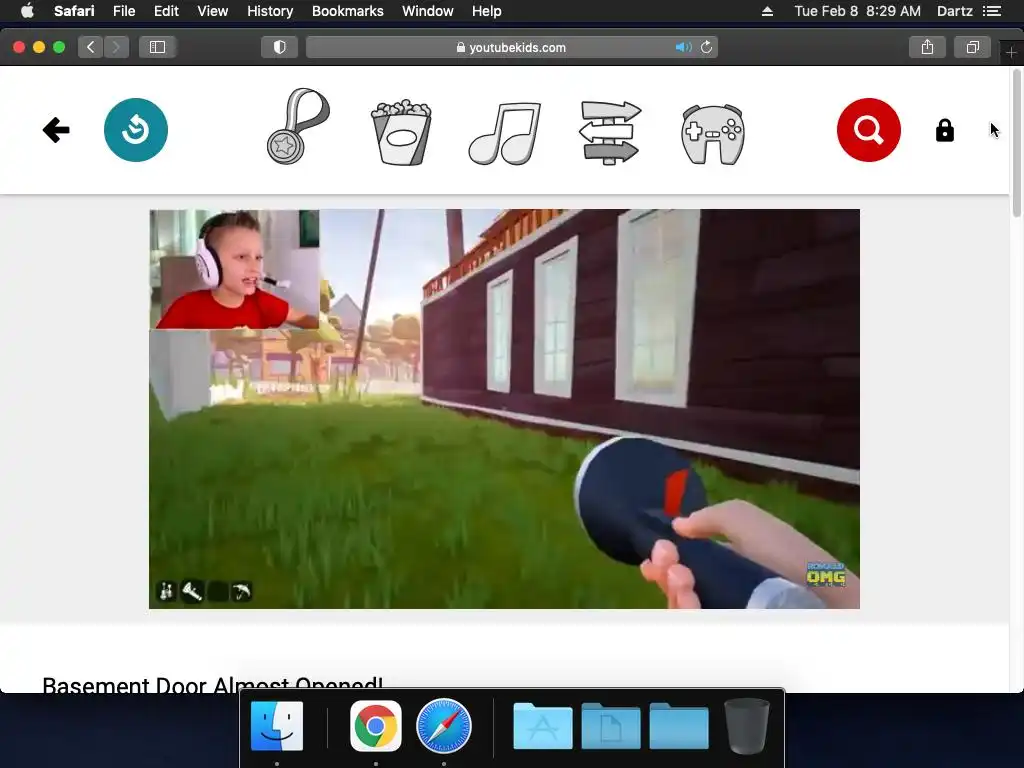Open the Apple menu
This screenshot has height=768, width=1024.
point(27,11)
